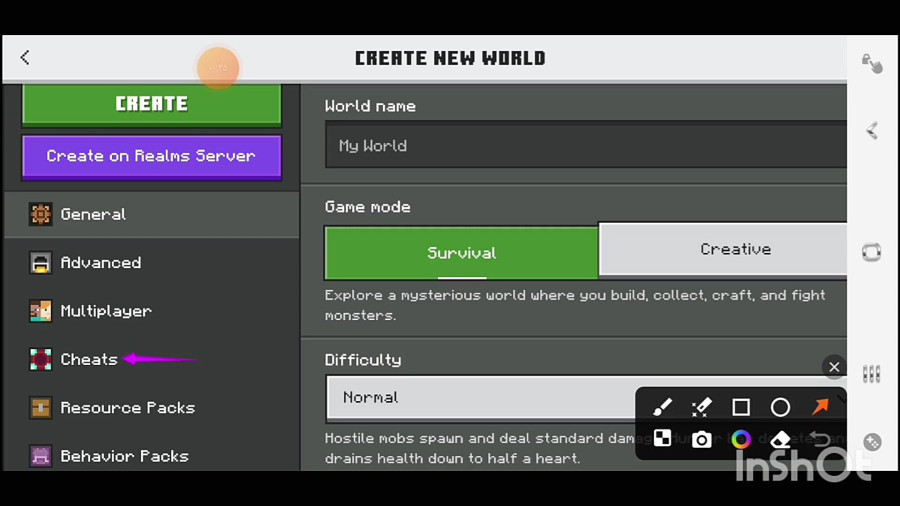Focus the World name field
The height and width of the screenshot is (506, 900).
586,145
